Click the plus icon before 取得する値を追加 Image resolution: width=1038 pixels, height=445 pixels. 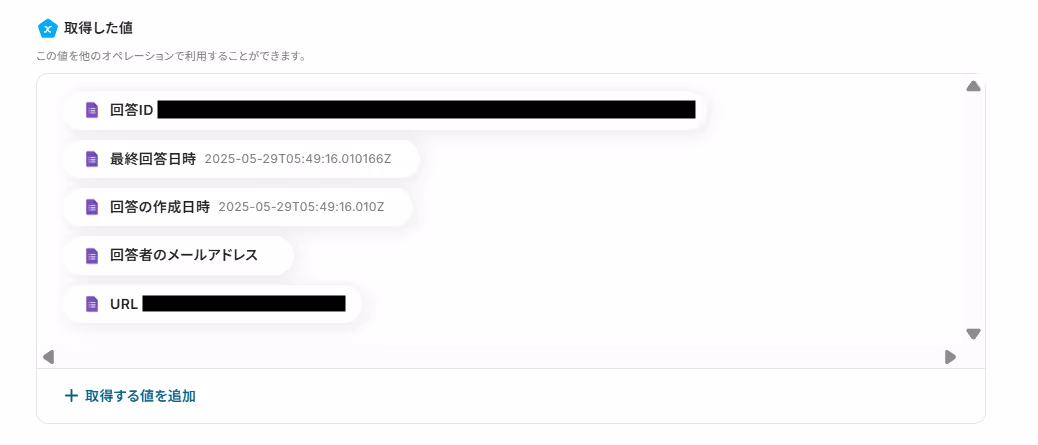click(x=71, y=396)
